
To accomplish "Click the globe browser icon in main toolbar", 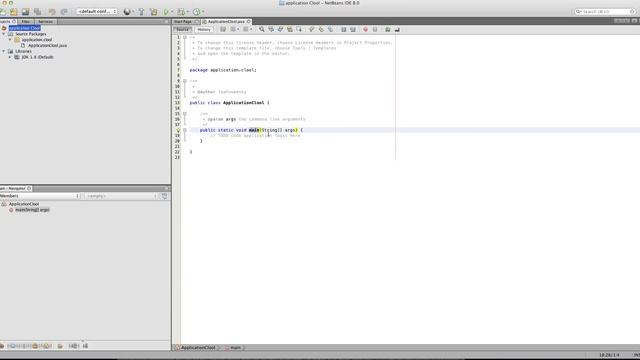I will pos(127,12).
